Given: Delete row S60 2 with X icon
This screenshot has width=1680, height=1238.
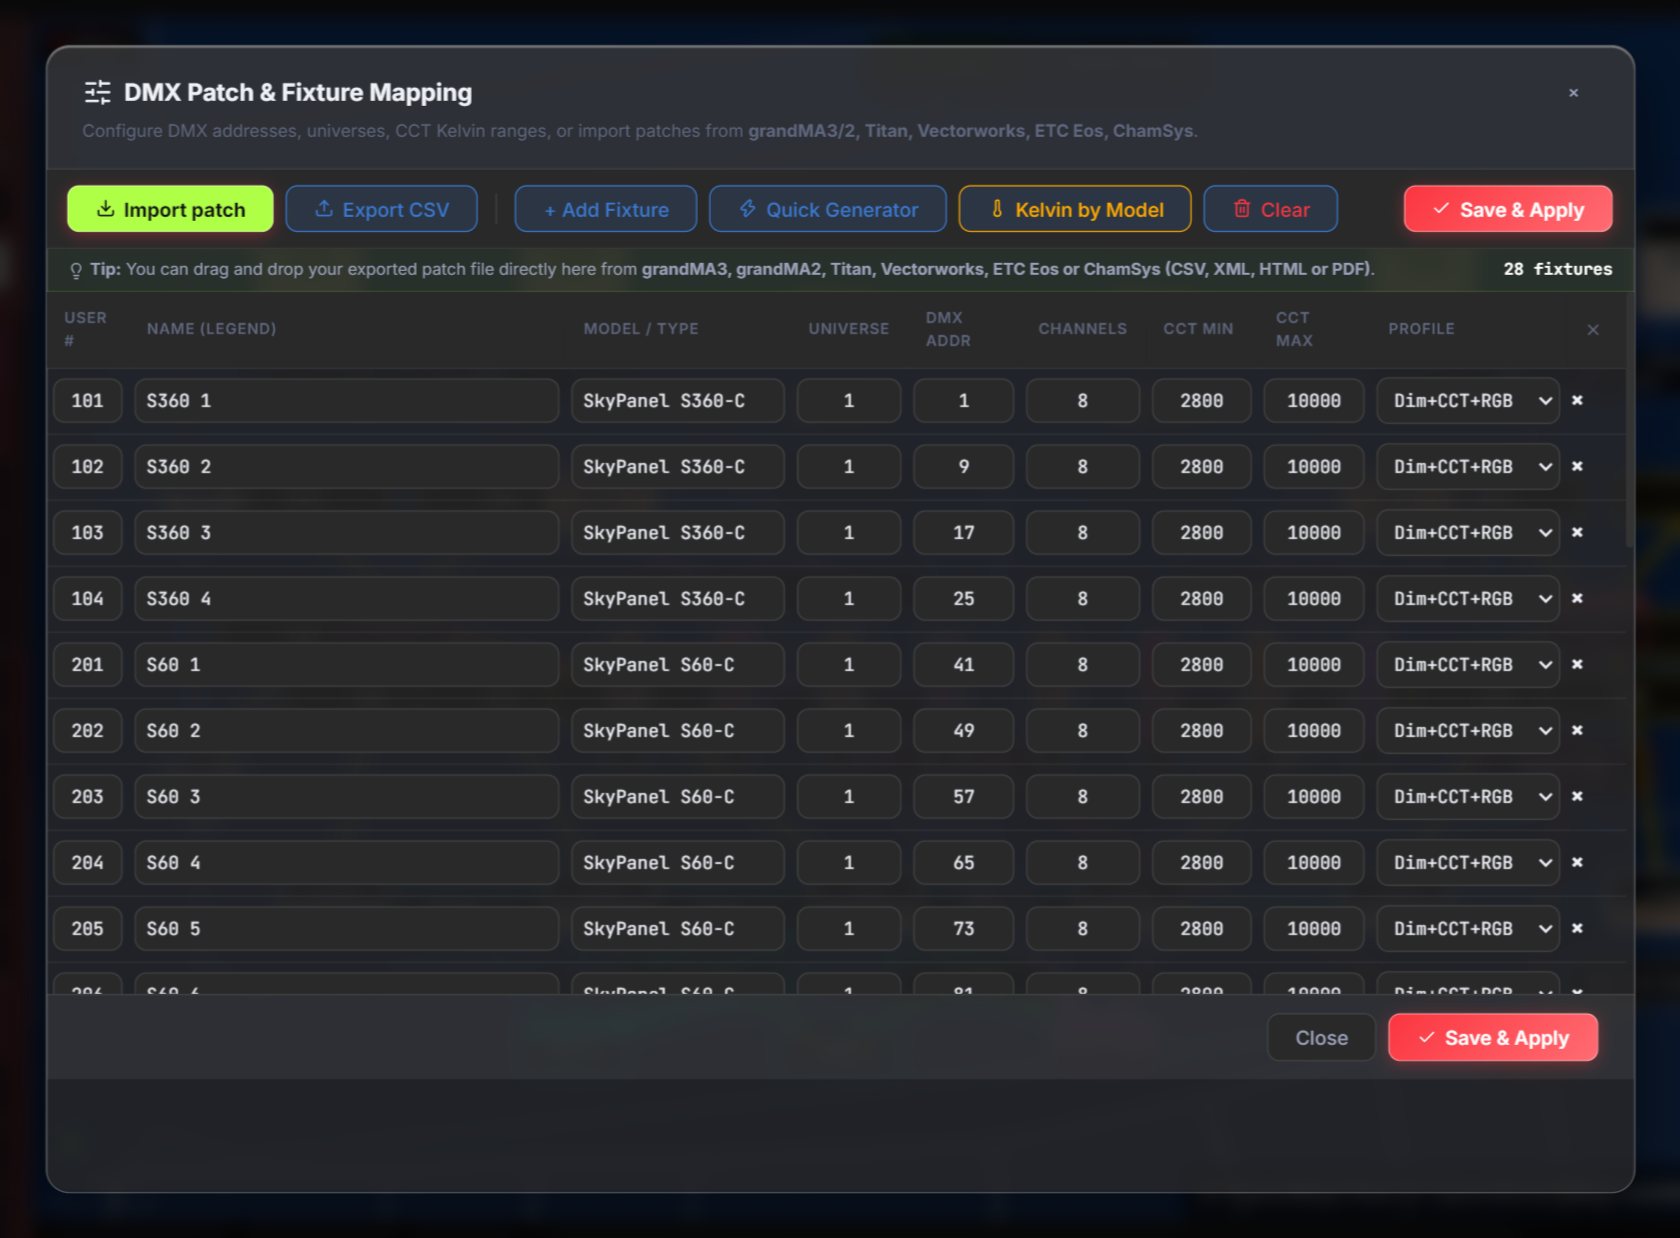Looking at the screenshot, I should pos(1577,731).
